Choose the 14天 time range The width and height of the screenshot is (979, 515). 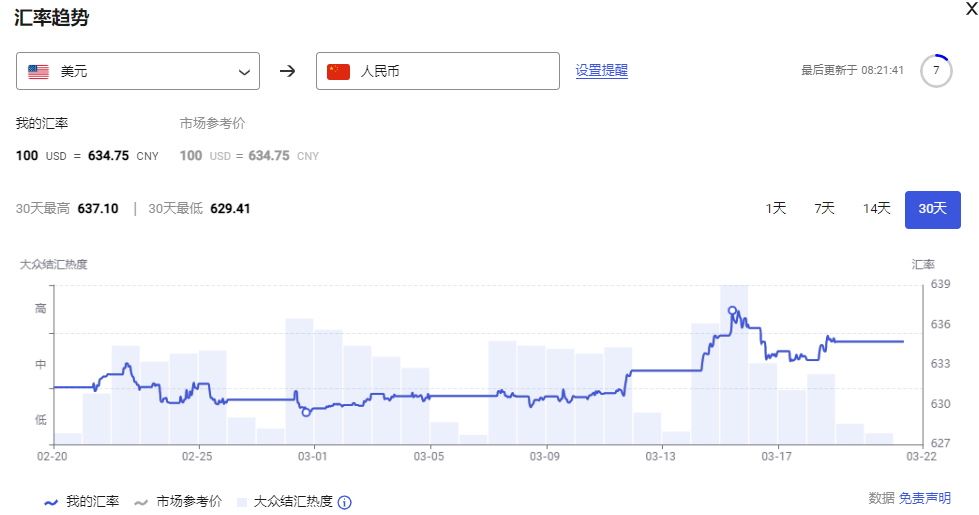click(x=876, y=209)
